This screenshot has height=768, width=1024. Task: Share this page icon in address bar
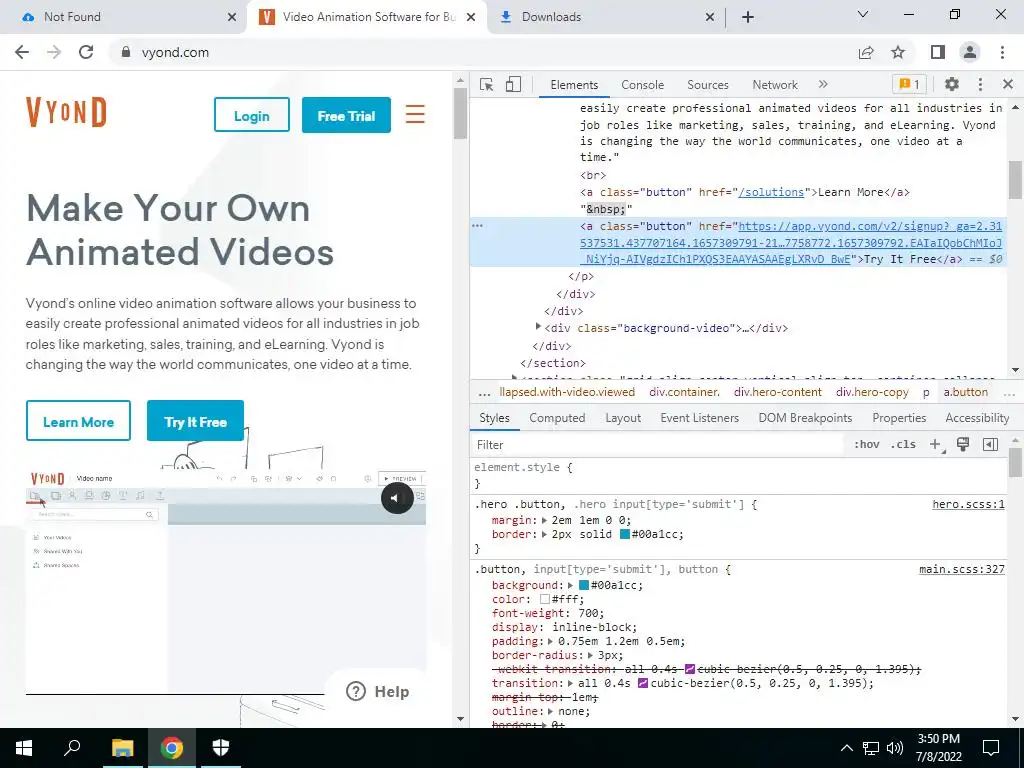pyautogui.click(x=866, y=52)
